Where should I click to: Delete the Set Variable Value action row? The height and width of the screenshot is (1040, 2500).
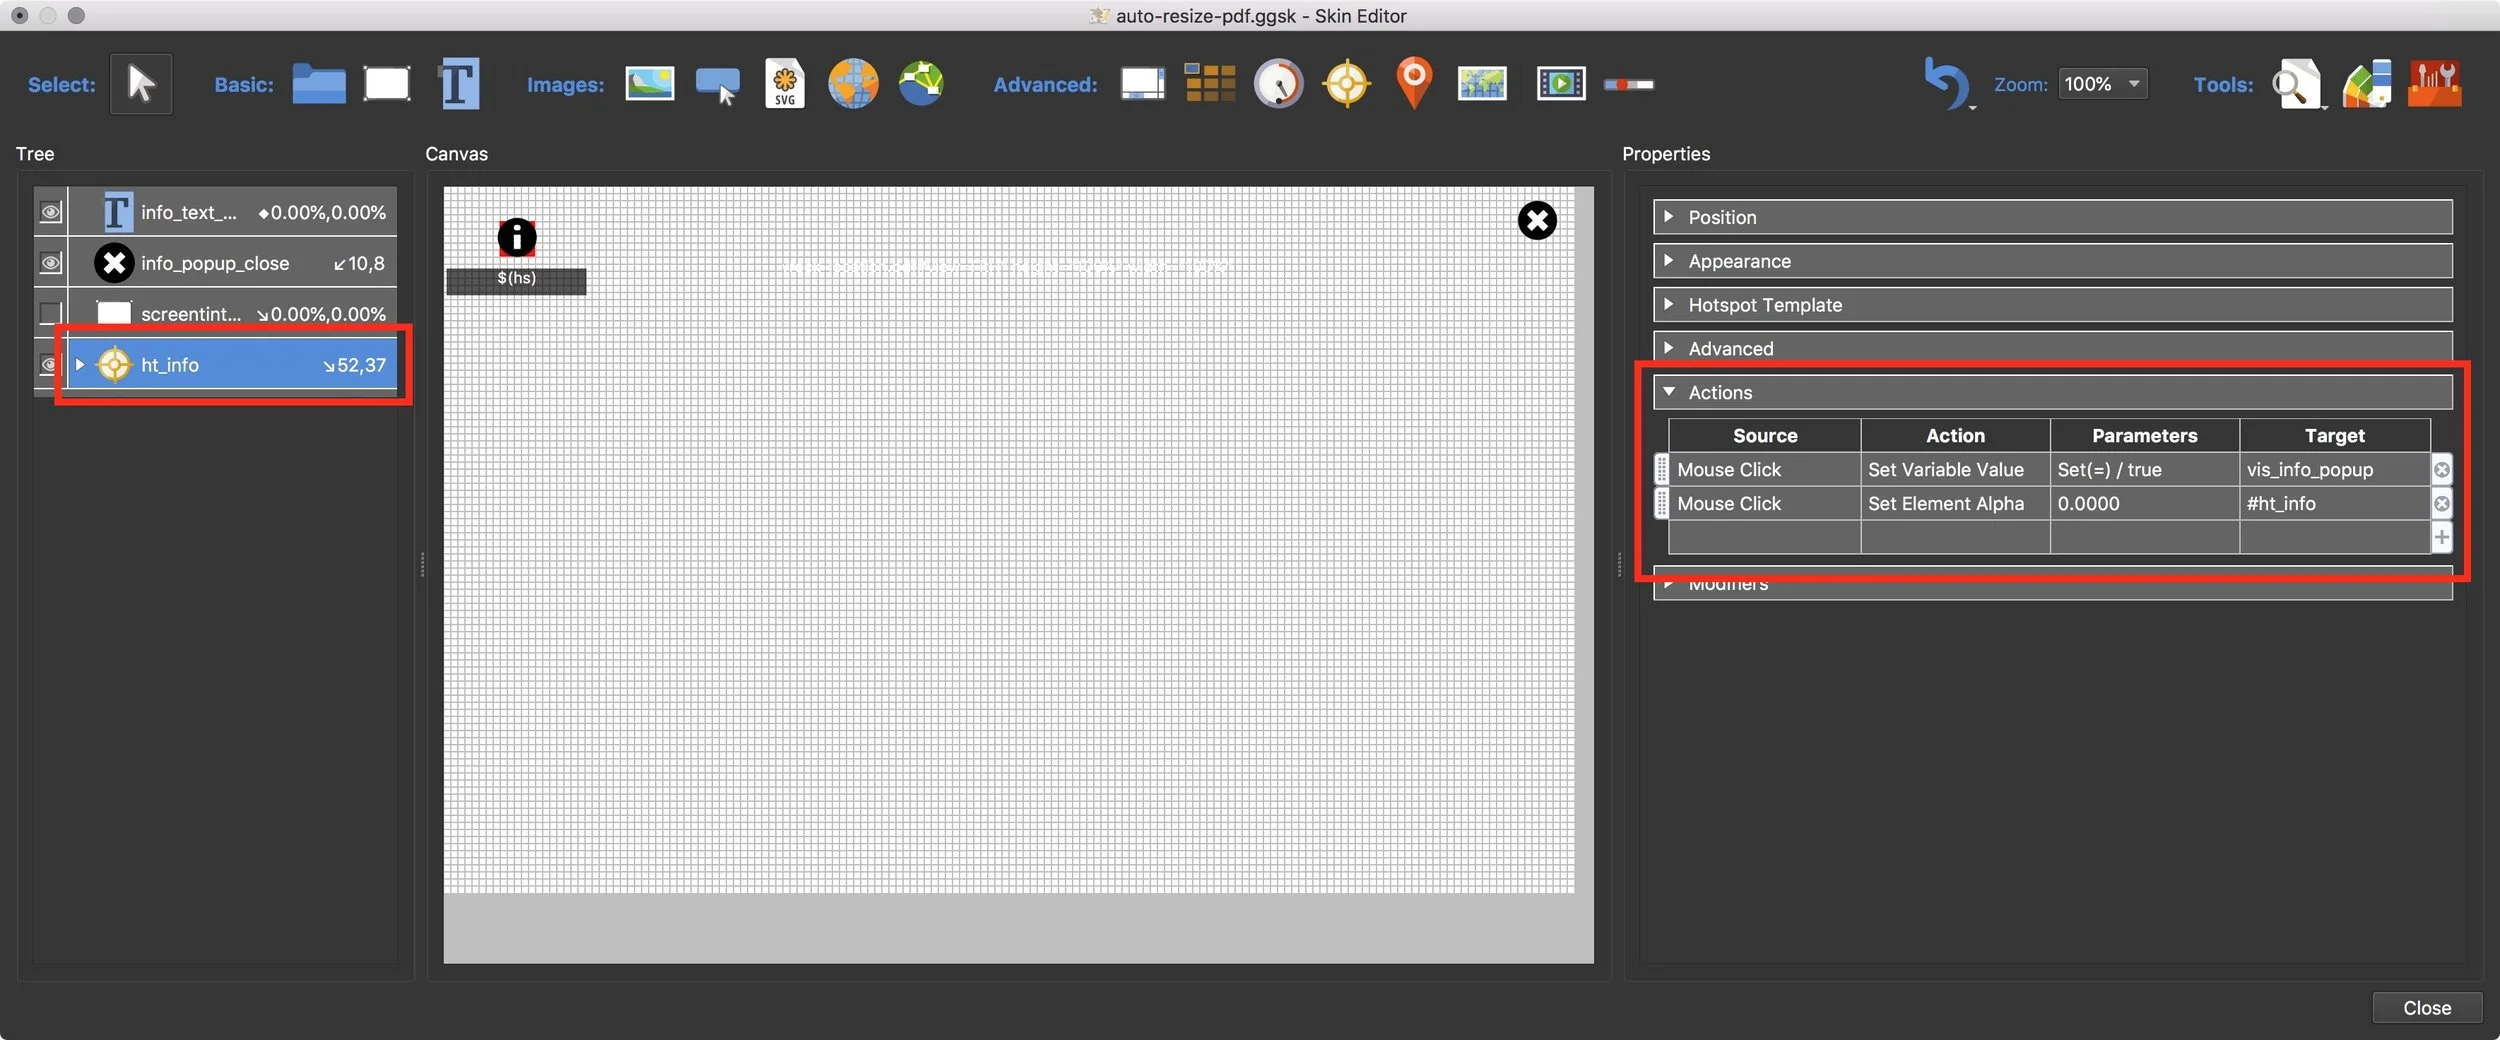coord(2441,469)
